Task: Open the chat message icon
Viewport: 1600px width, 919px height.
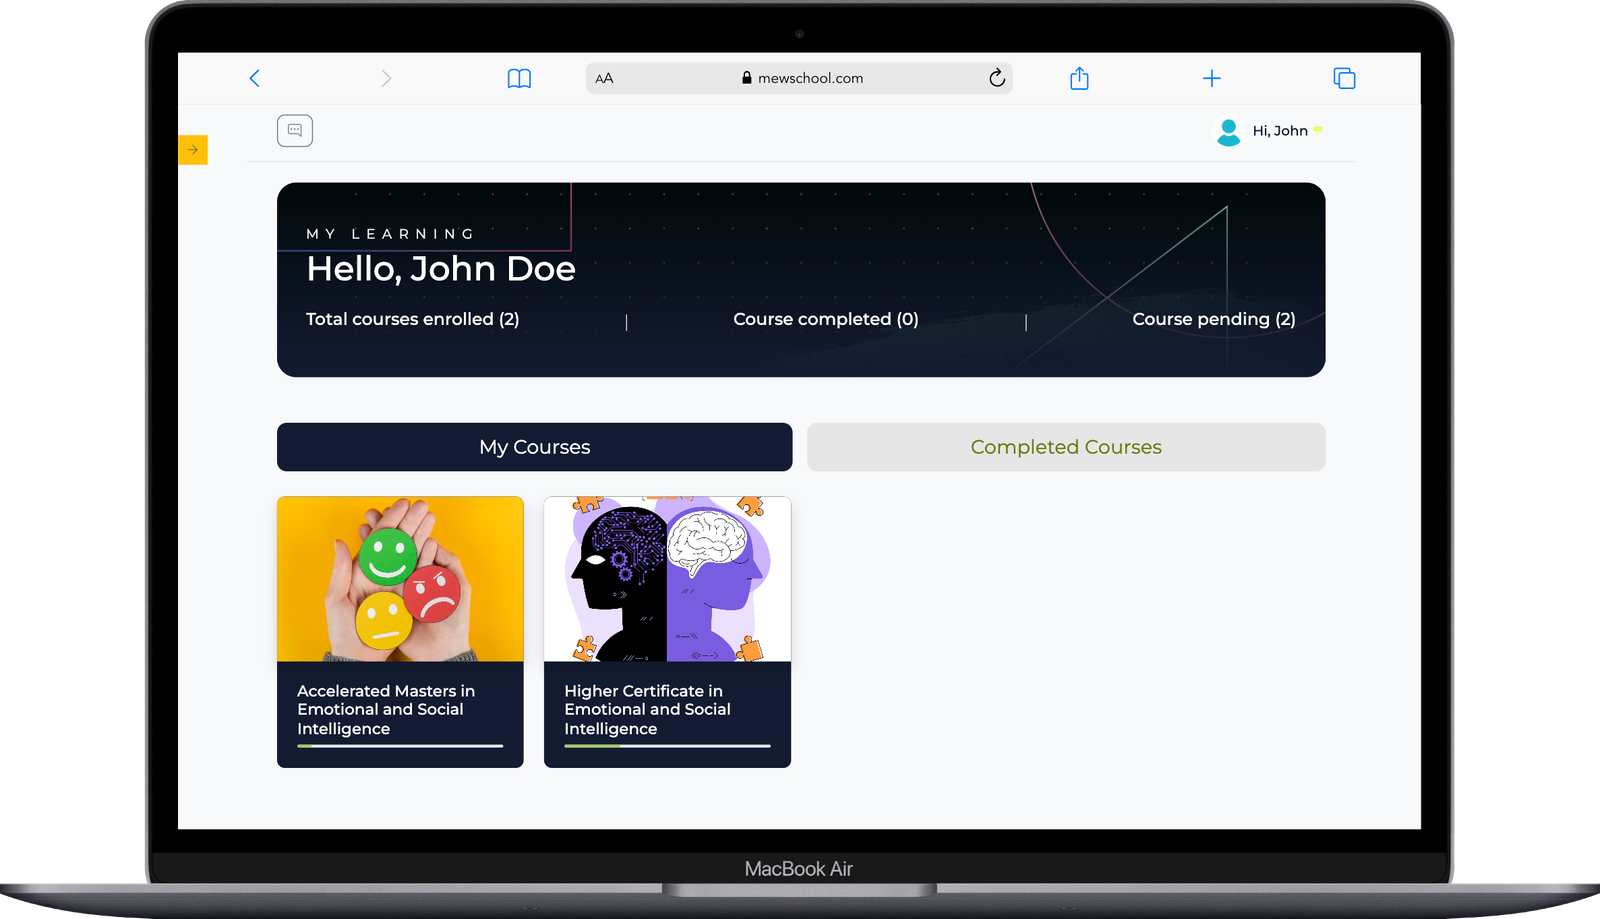Action: 295,131
